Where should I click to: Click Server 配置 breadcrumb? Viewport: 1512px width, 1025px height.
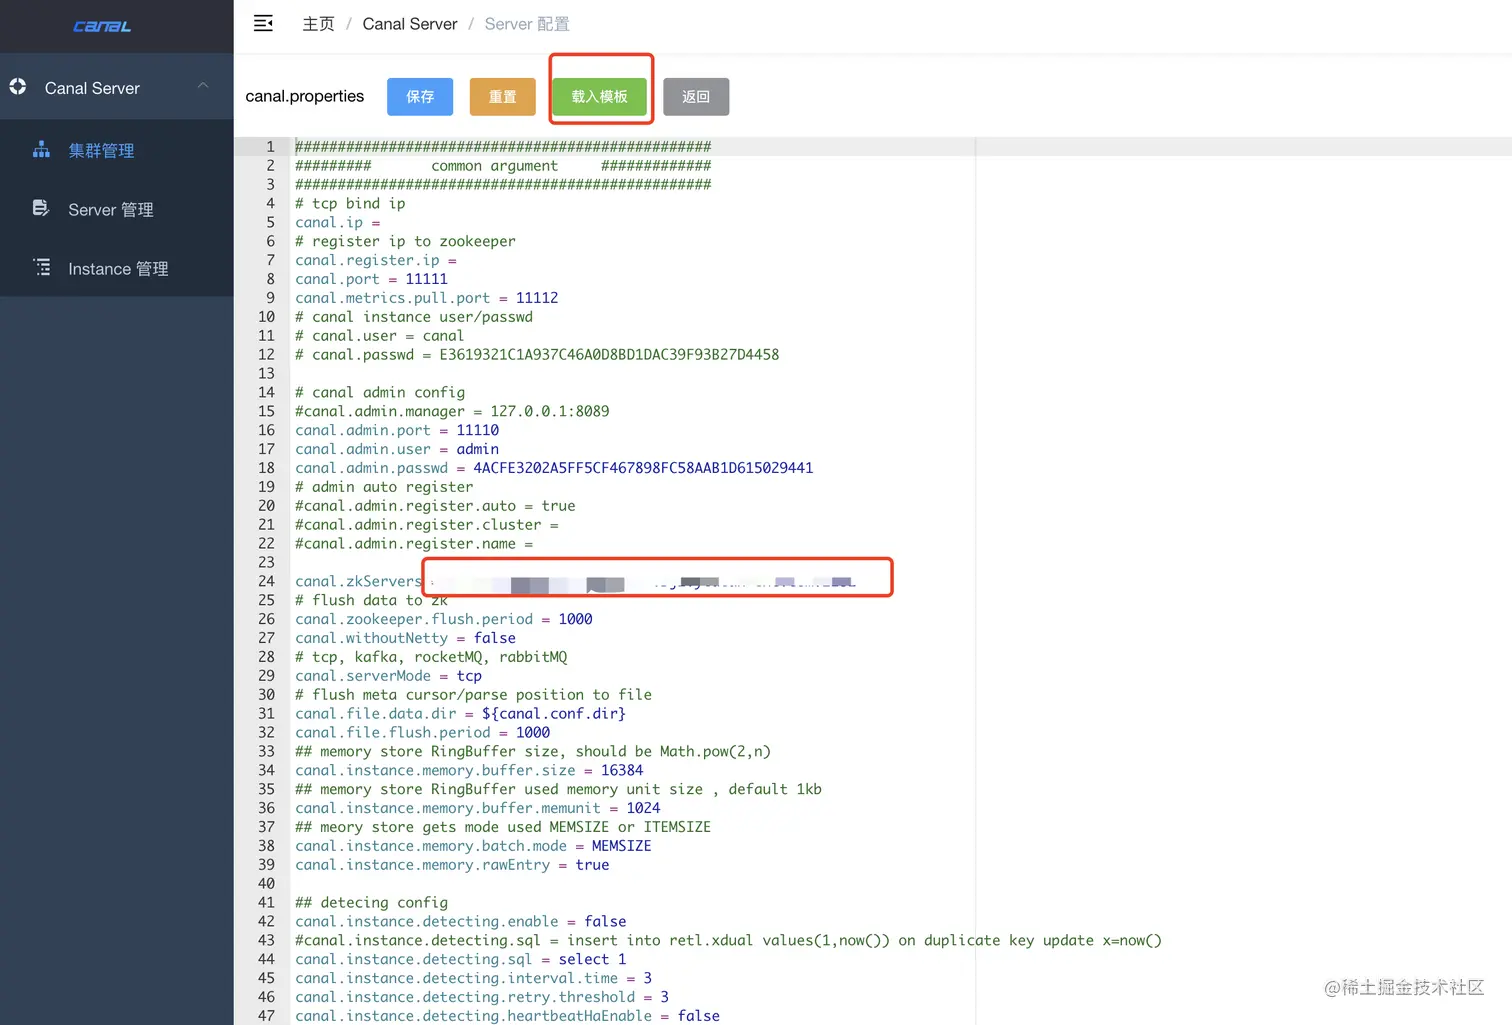click(527, 24)
